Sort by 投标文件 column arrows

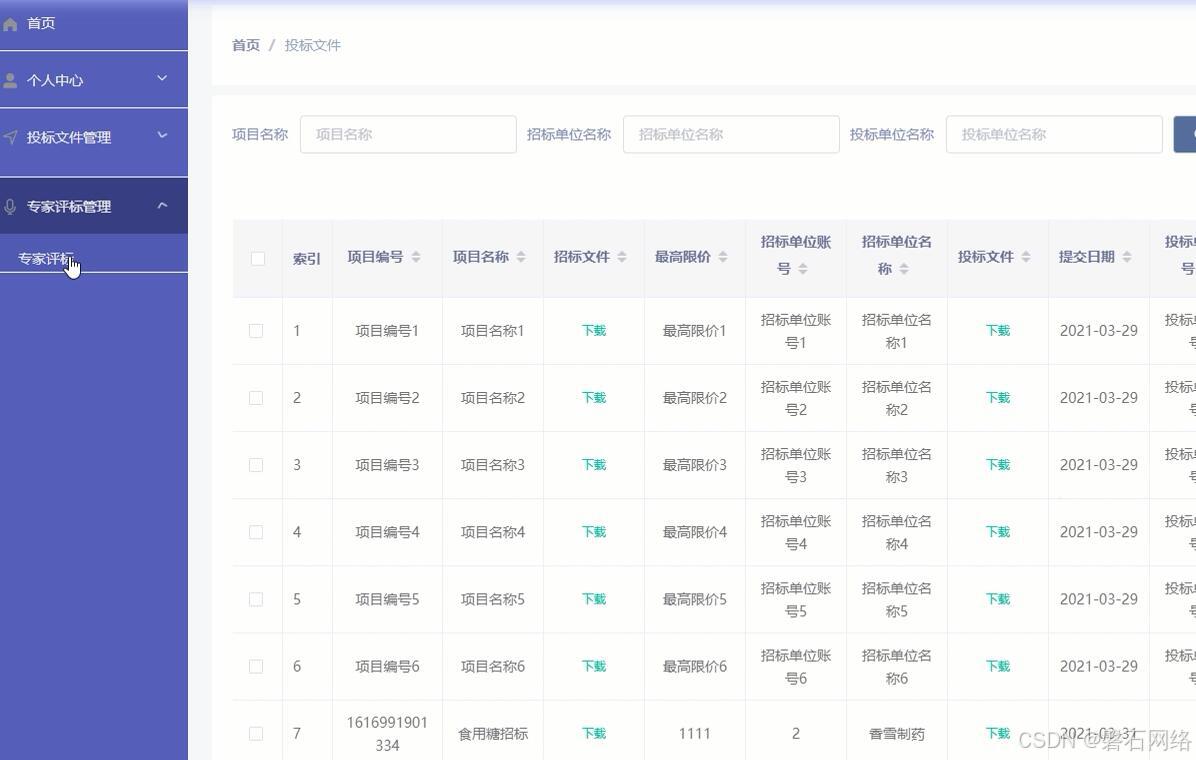coord(1026,257)
